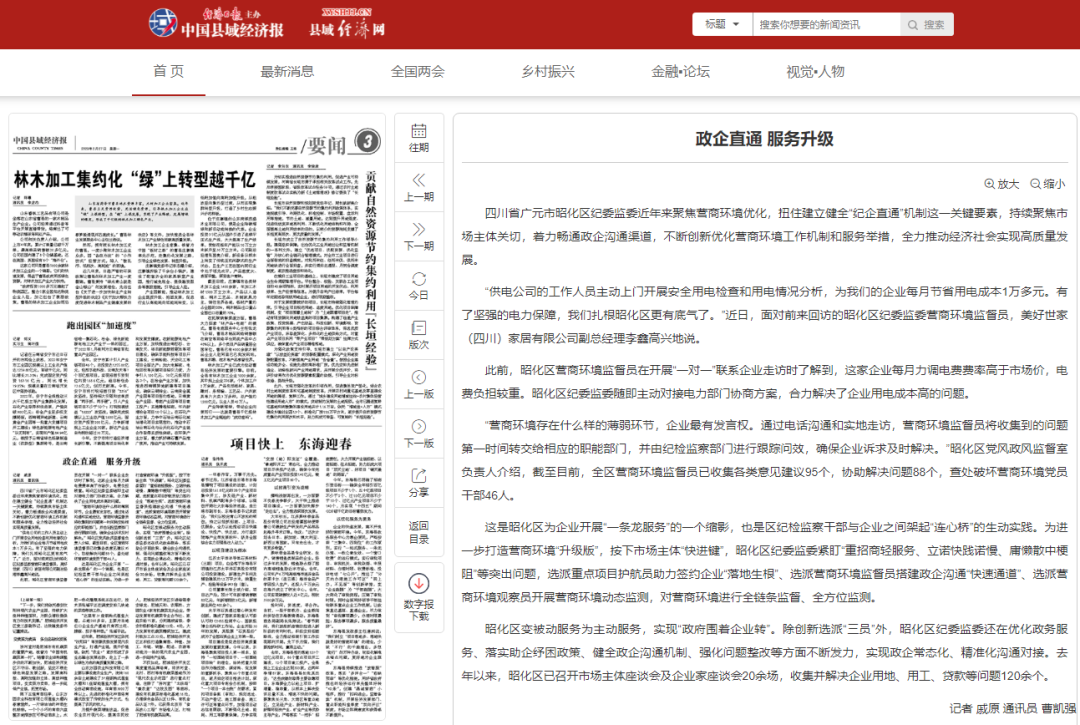Open the 金融•论坛 tab

coord(681,72)
